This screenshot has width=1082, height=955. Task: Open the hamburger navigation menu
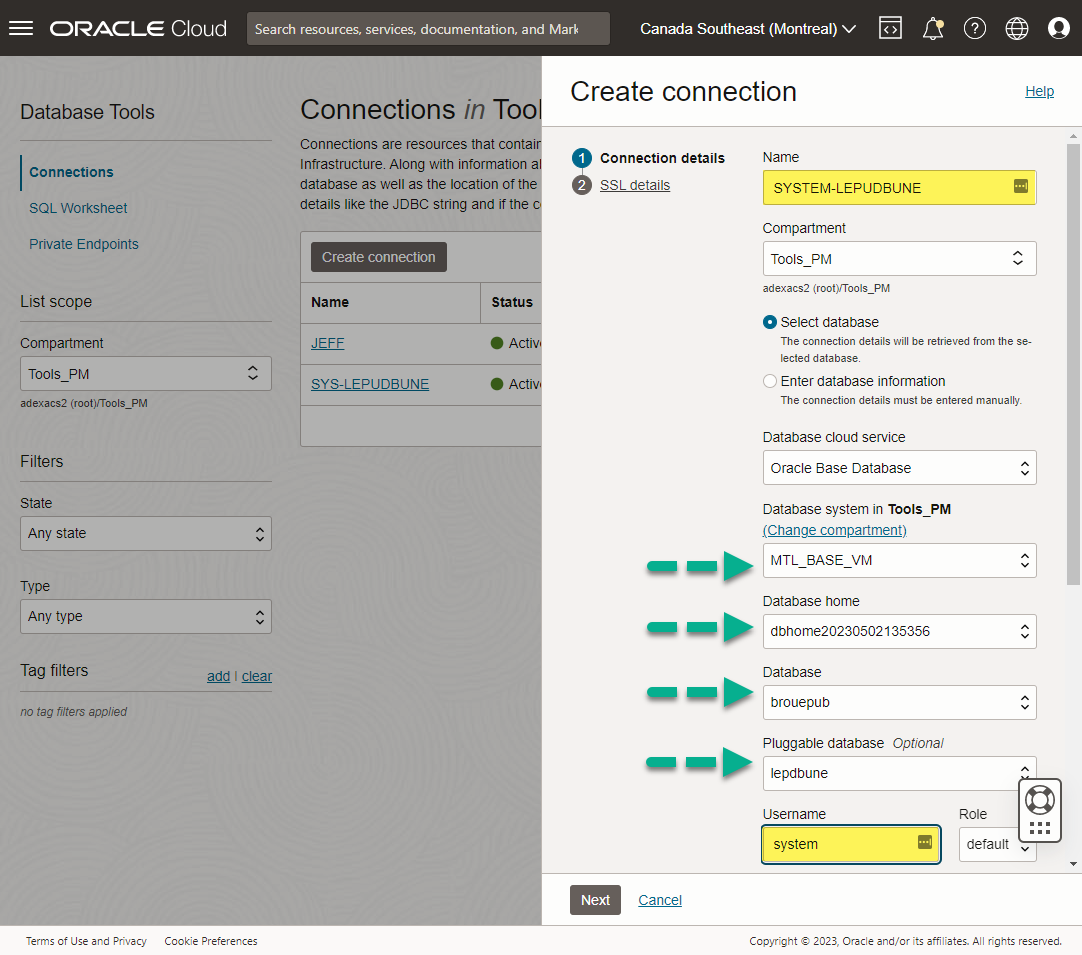[x=21, y=28]
